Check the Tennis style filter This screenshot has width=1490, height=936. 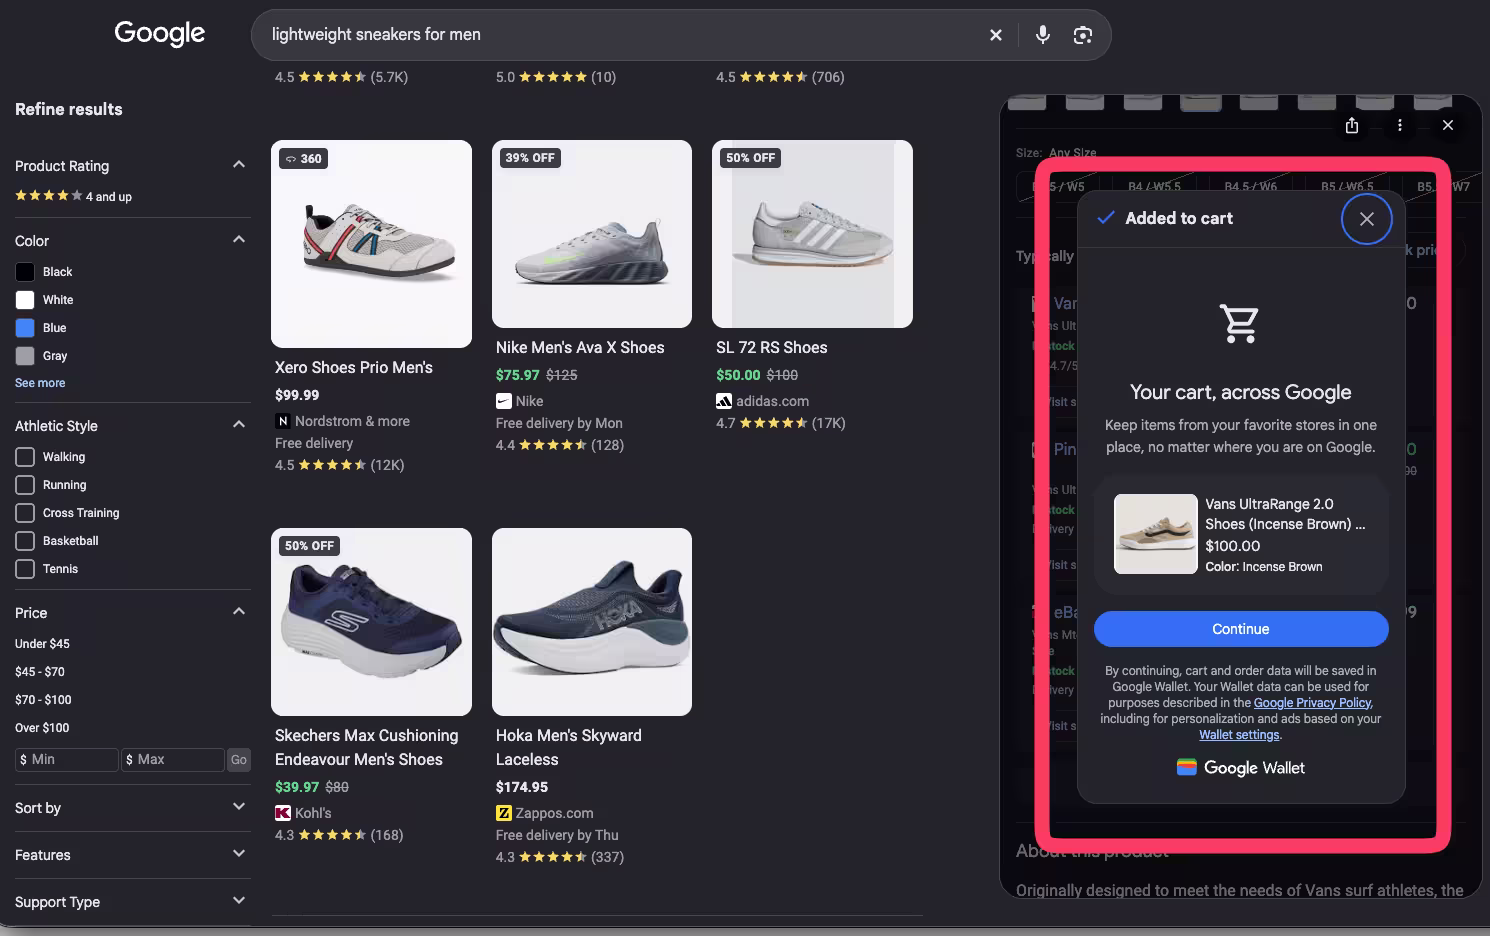click(x=25, y=569)
